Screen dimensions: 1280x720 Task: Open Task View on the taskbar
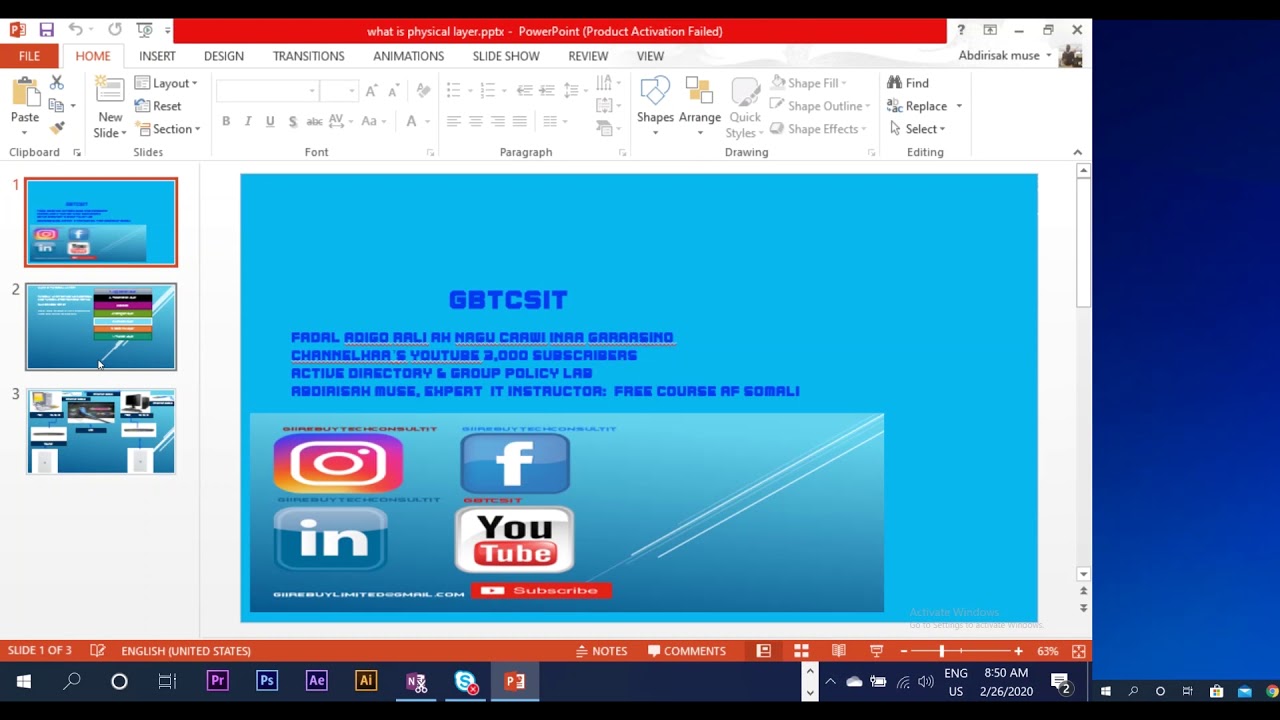click(167, 682)
